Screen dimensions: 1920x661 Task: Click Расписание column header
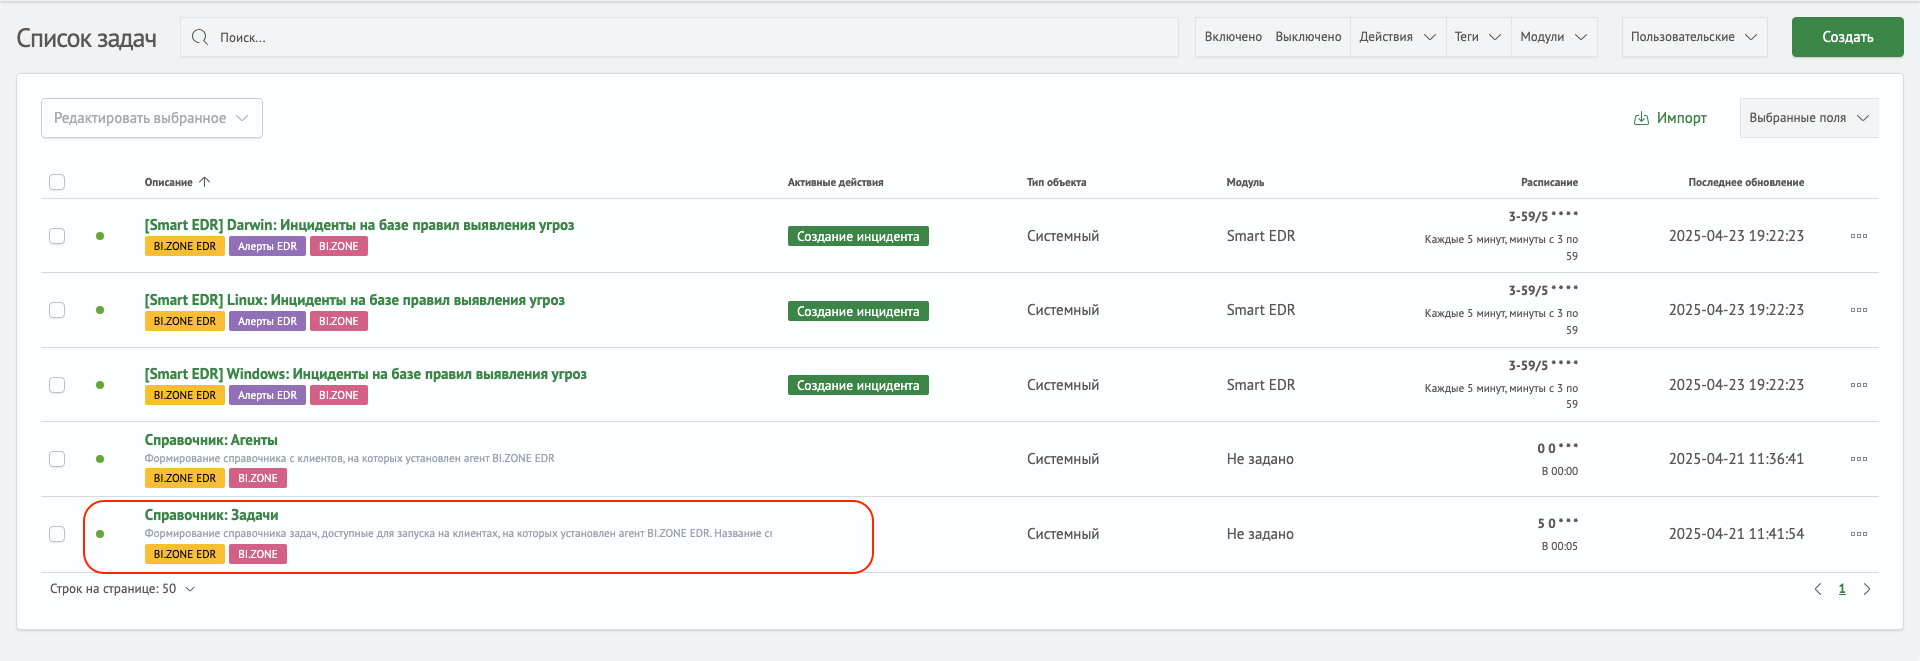coord(1549,182)
